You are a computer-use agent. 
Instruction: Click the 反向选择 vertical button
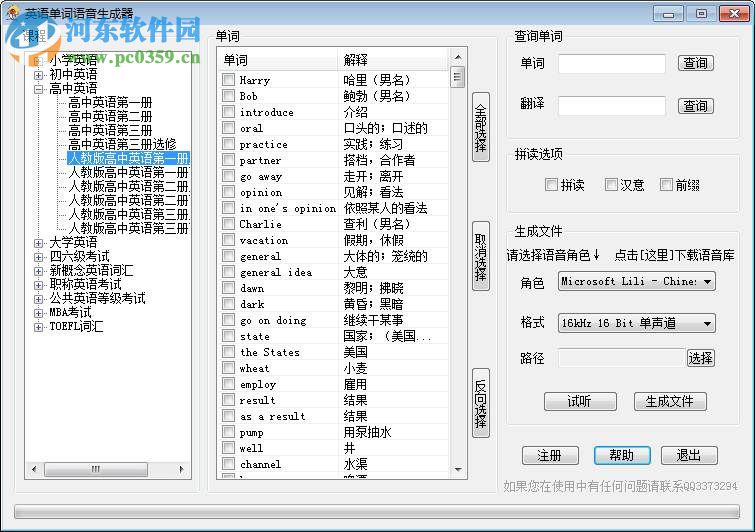pos(481,403)
